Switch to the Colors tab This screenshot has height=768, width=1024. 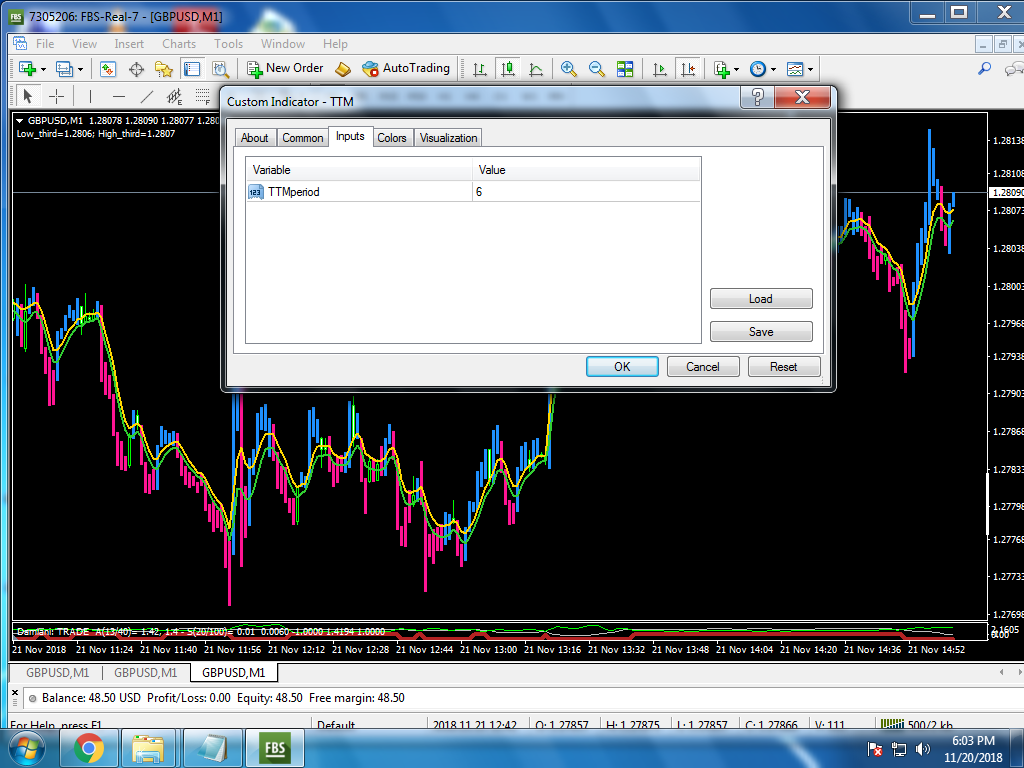click(392, 138)
